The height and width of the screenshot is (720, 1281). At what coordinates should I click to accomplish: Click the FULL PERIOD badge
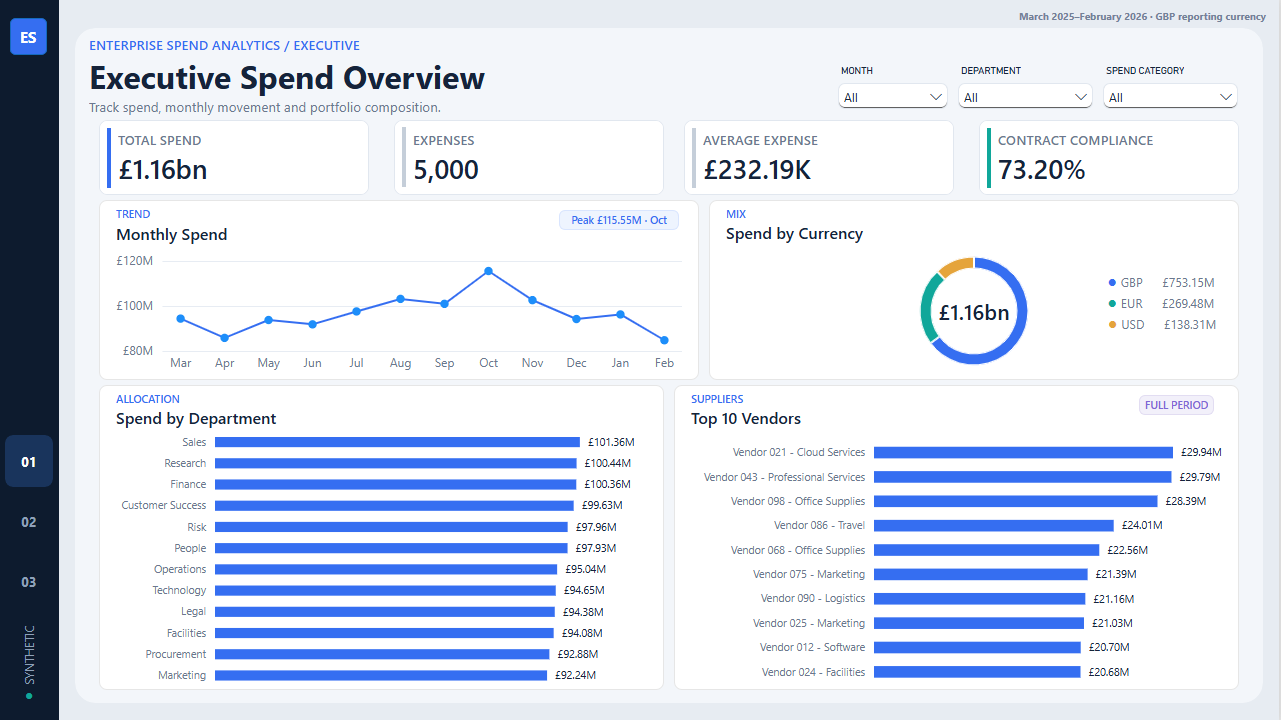point(1176,405)
